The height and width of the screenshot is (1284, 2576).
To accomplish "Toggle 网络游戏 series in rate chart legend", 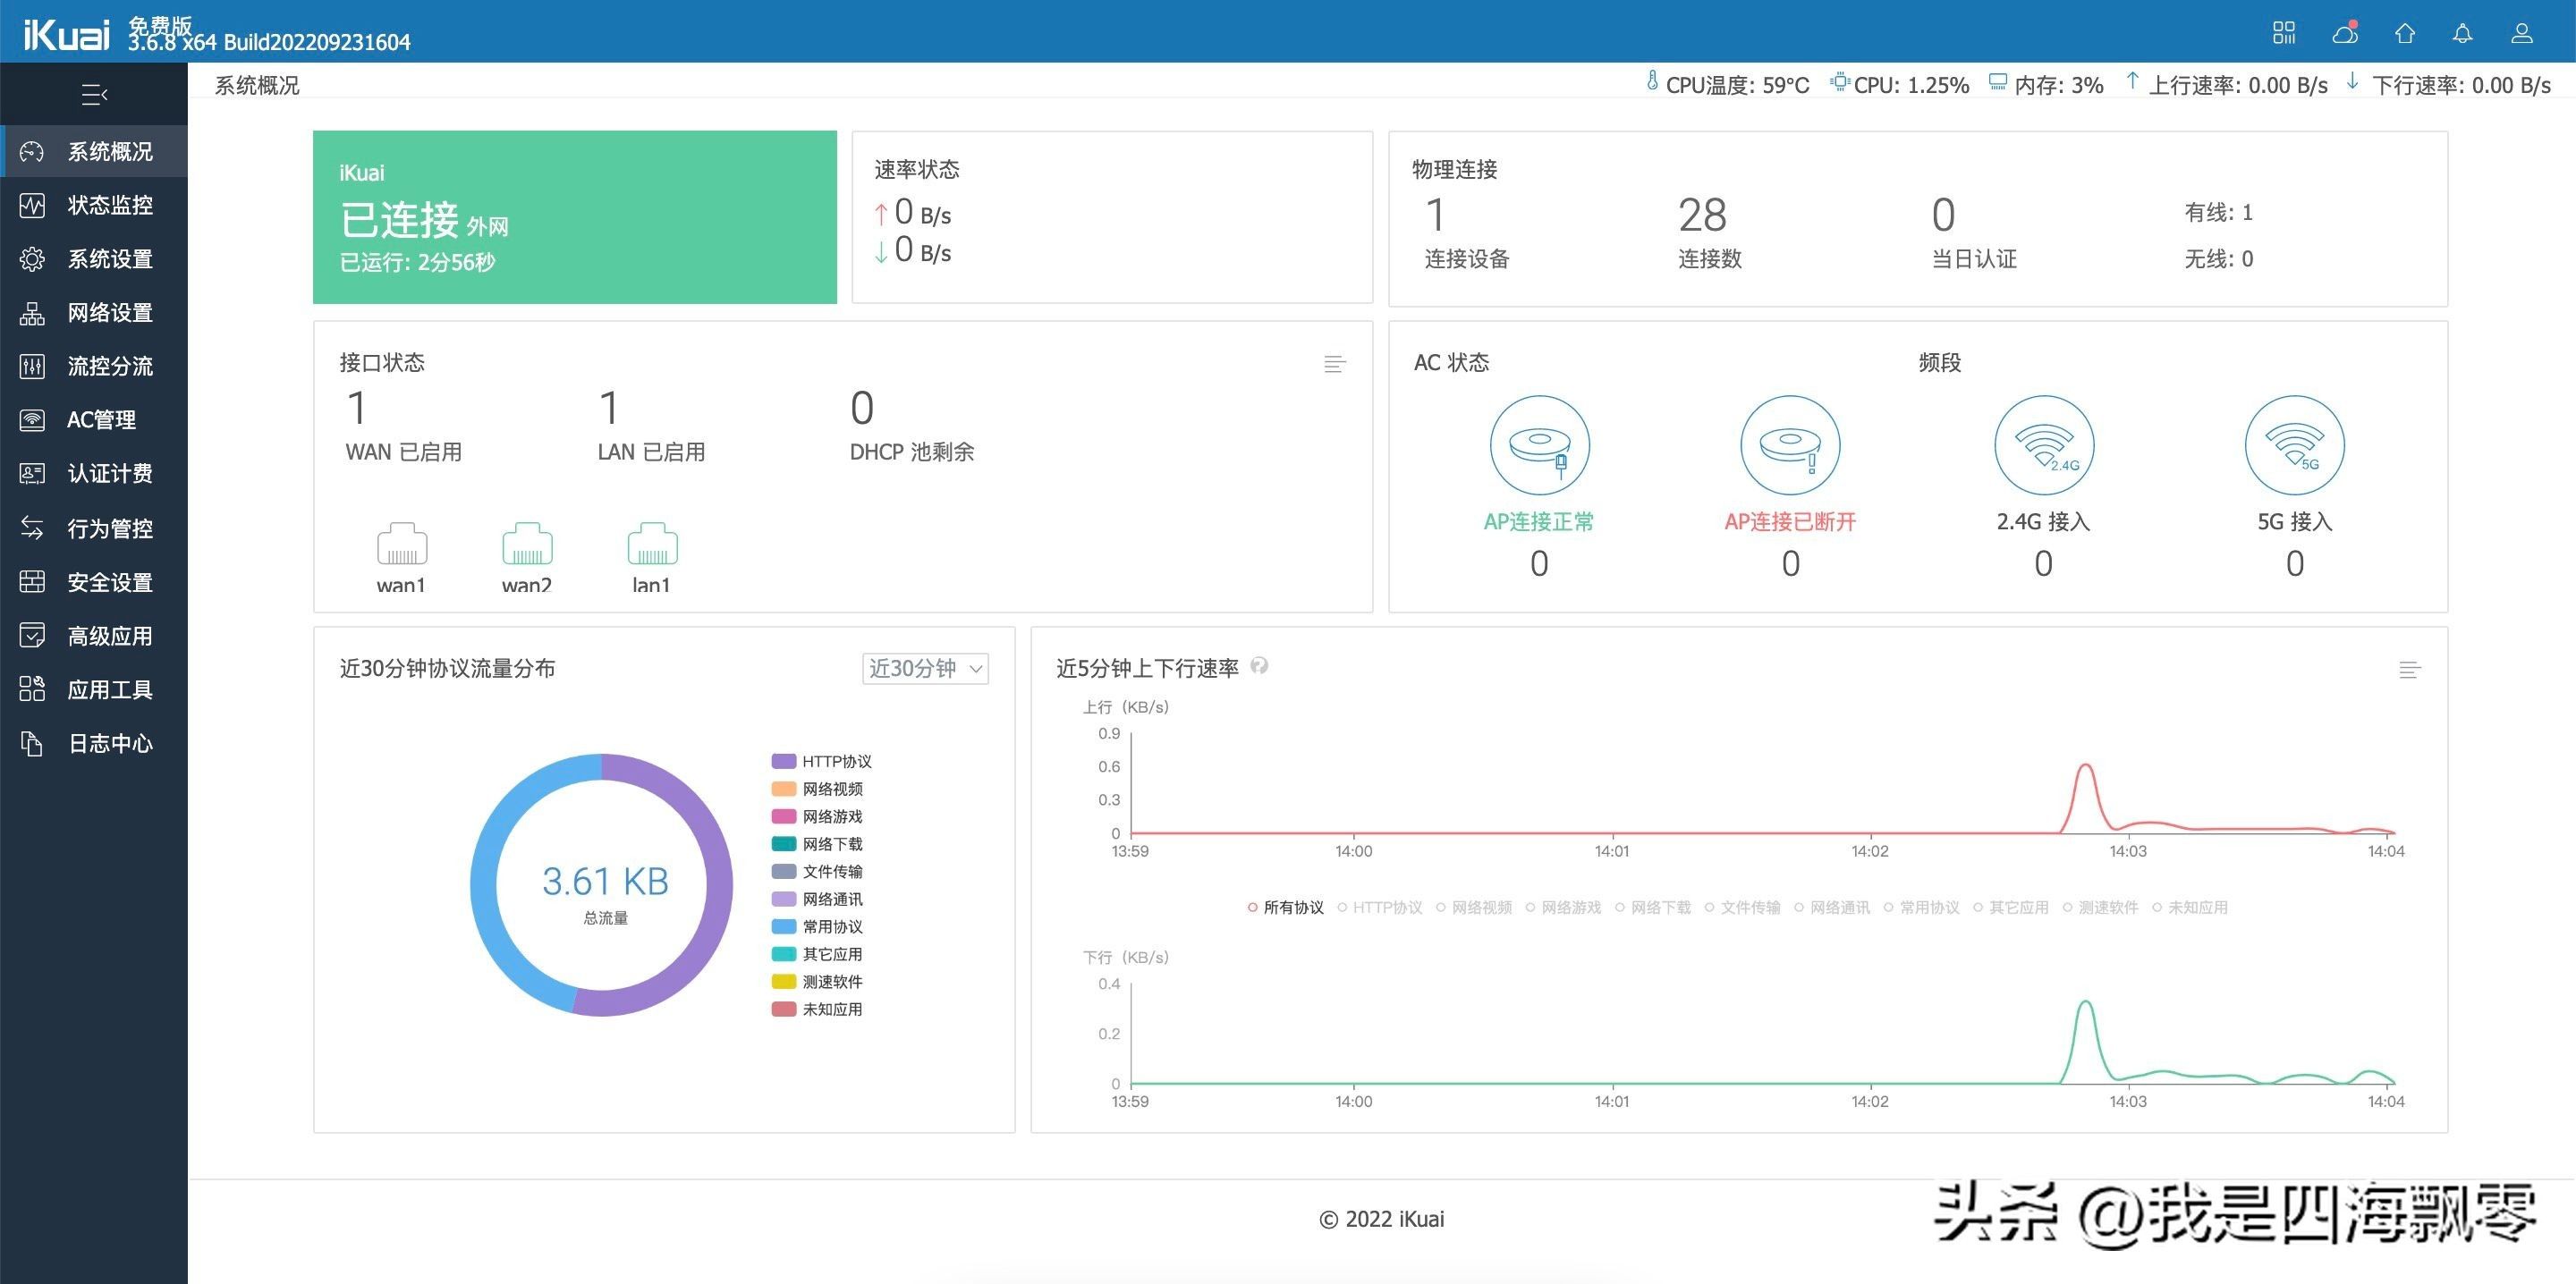I will coord(1563,907).
